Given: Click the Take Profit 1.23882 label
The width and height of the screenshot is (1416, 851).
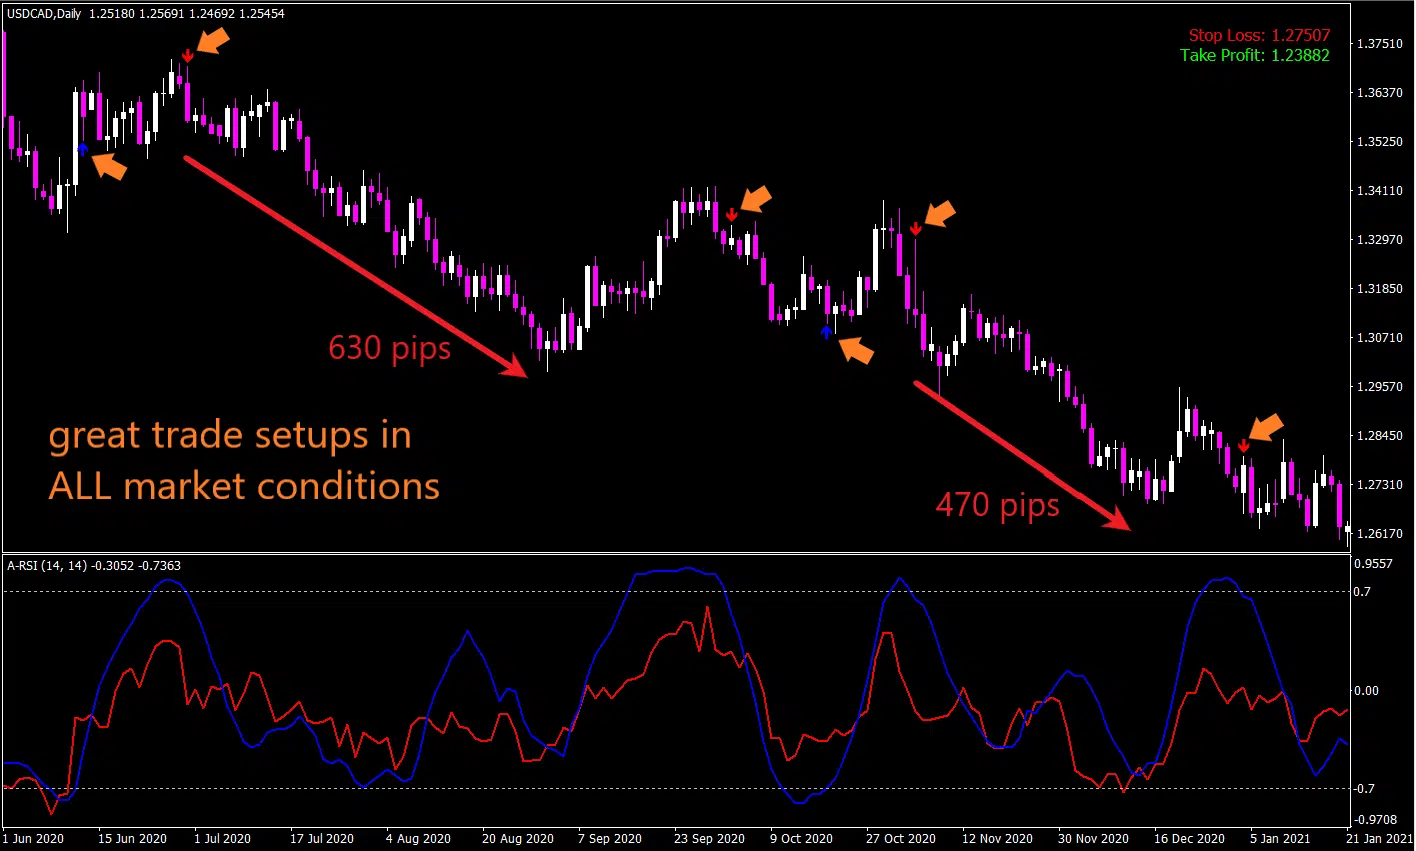Looking at the screenshot, I should pyautogui.click(x=1254, y=55).
